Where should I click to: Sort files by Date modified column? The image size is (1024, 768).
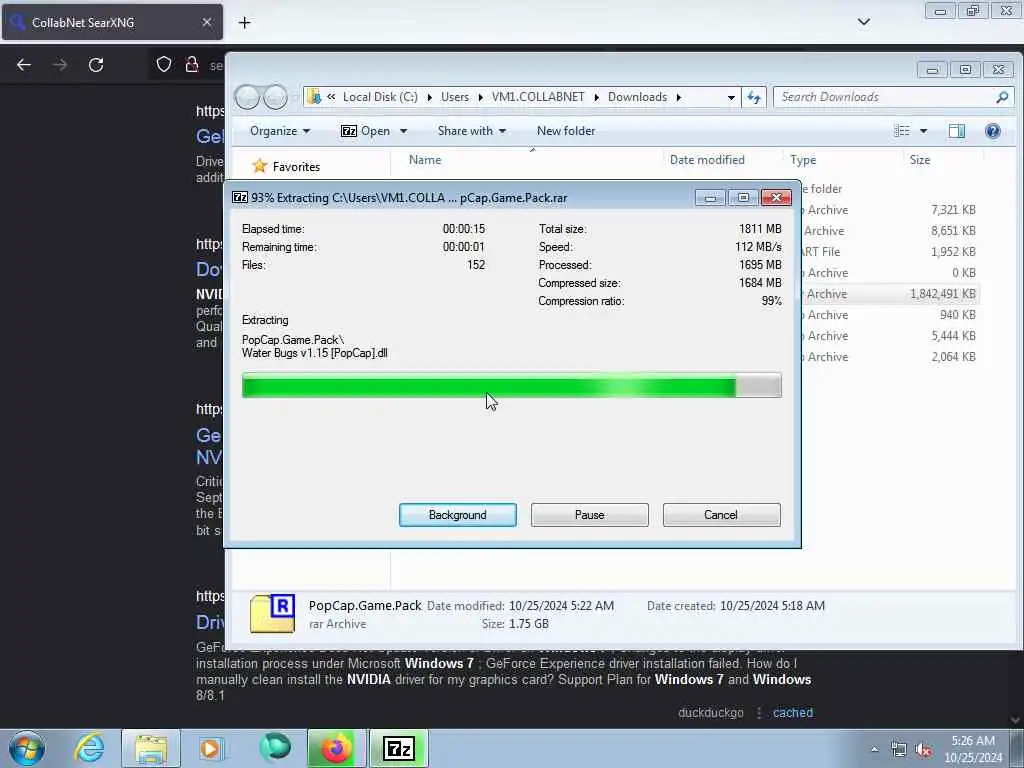pos(707,159)
